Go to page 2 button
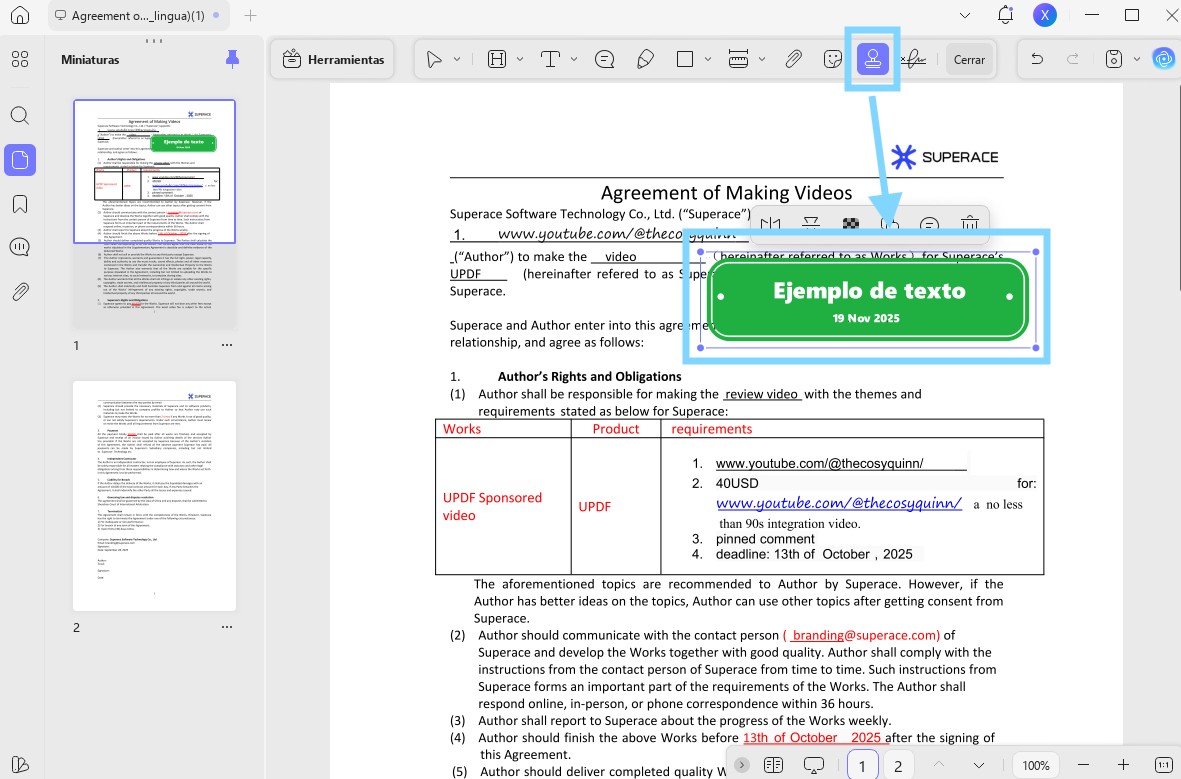This screenshot has width=1181, height=779. [898, 765]
